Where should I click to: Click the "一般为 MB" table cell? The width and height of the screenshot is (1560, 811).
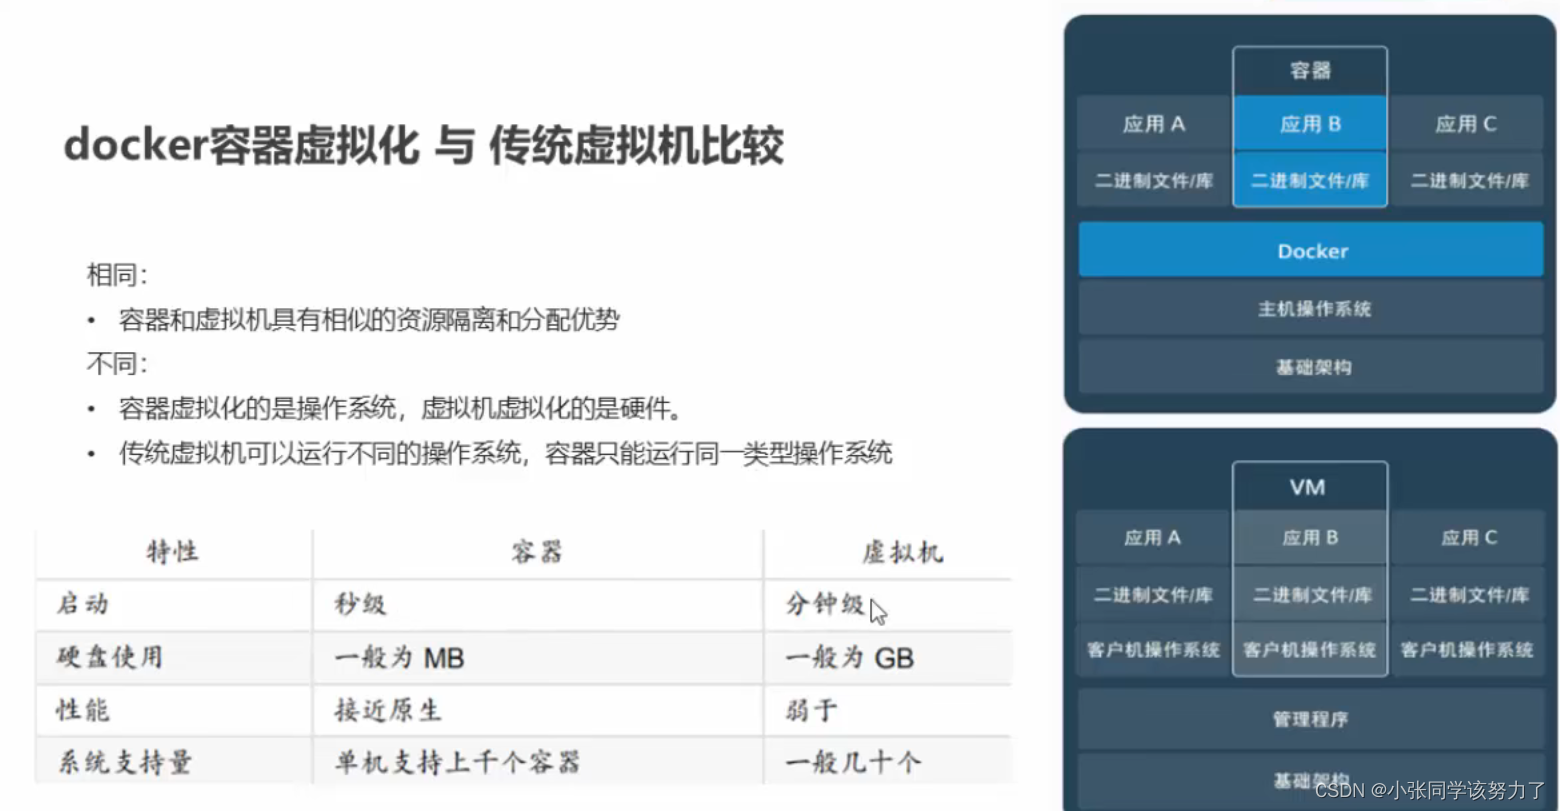click(x=537, y=657)
